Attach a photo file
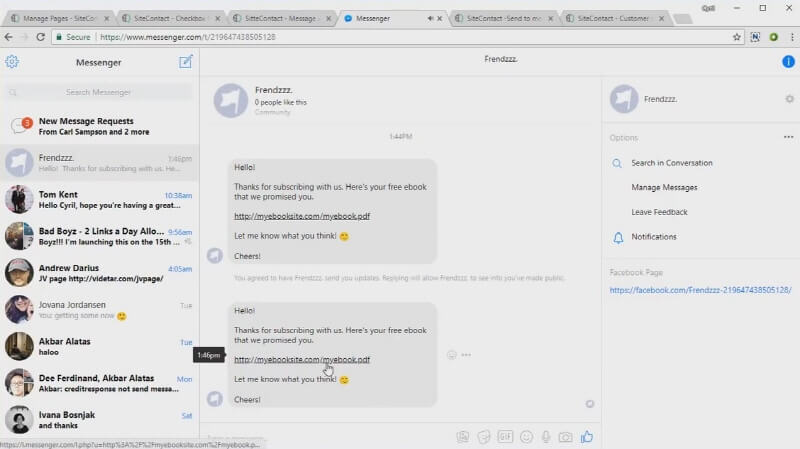This screenshot has height=449, width=800. tap(463, 437)
